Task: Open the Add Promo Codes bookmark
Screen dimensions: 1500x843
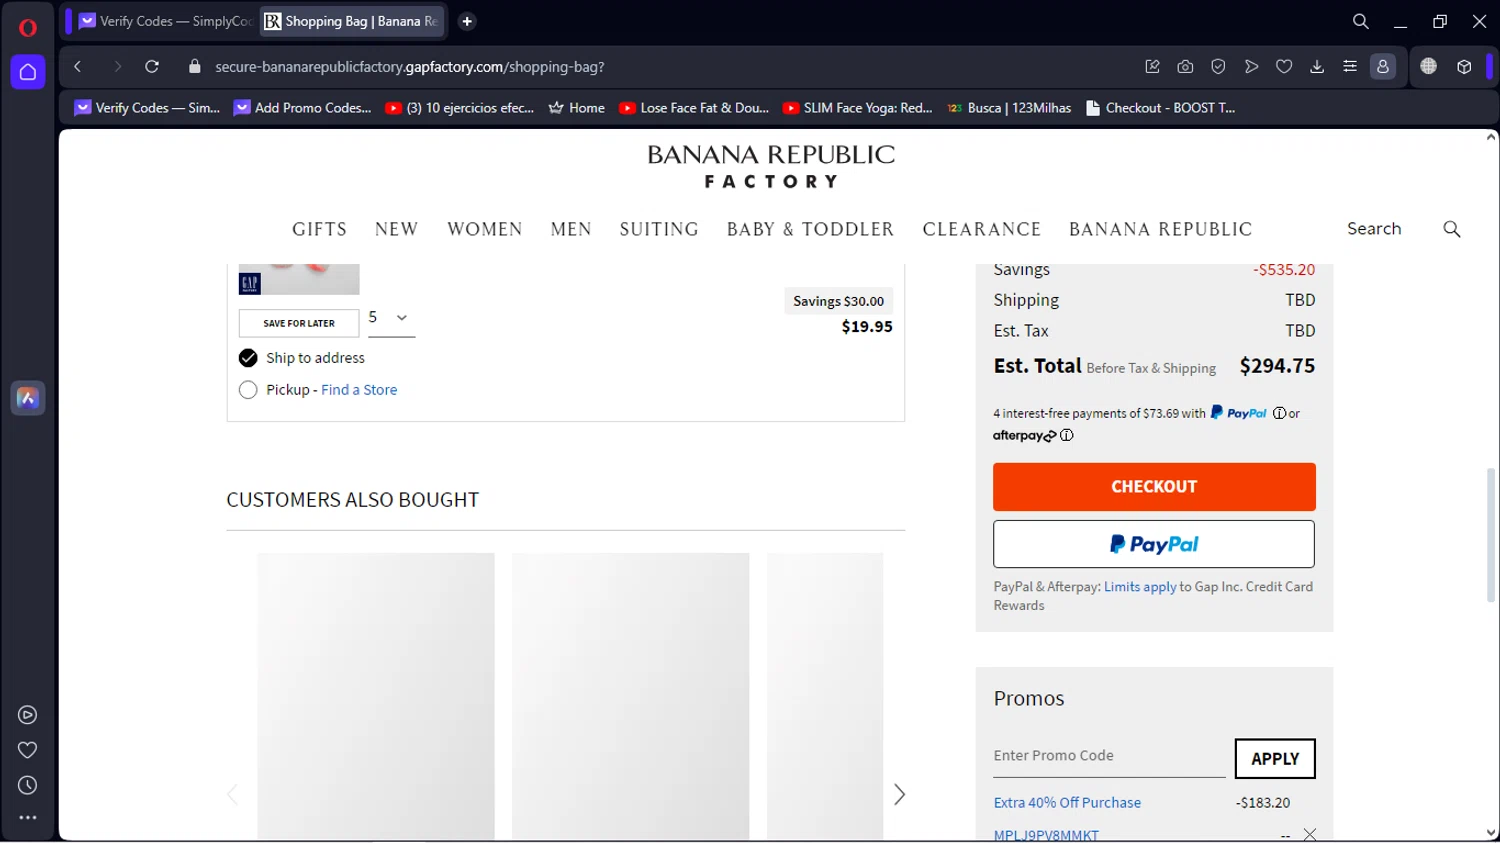Action: (x=303, y=108)
